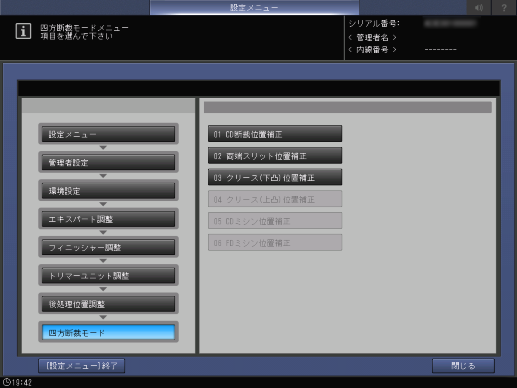
Task: Go to フィニッシャー調整 level
Action: (108, 247)
